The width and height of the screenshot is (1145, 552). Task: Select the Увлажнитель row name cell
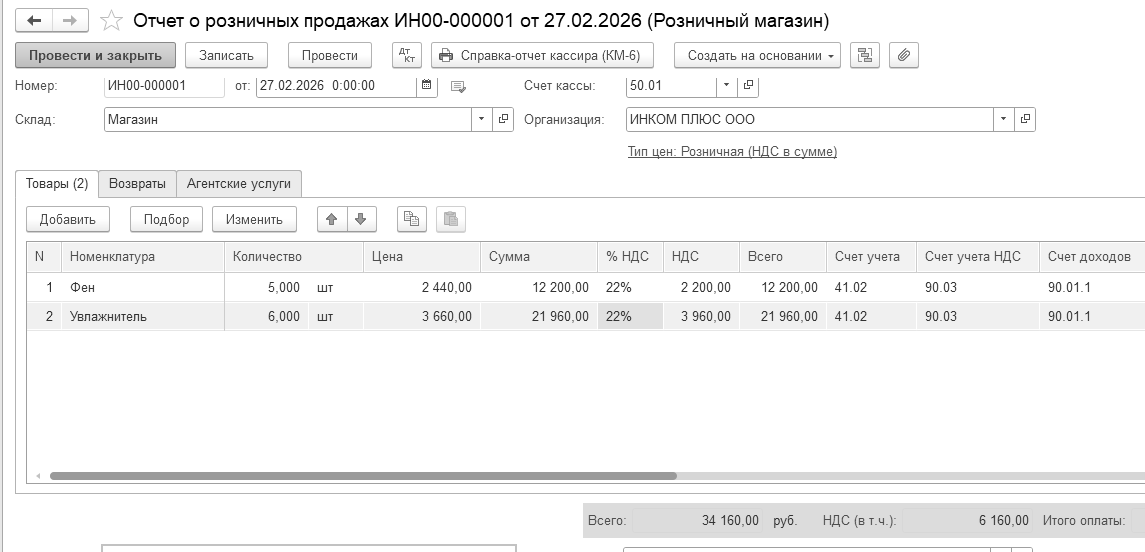[143, 316]
